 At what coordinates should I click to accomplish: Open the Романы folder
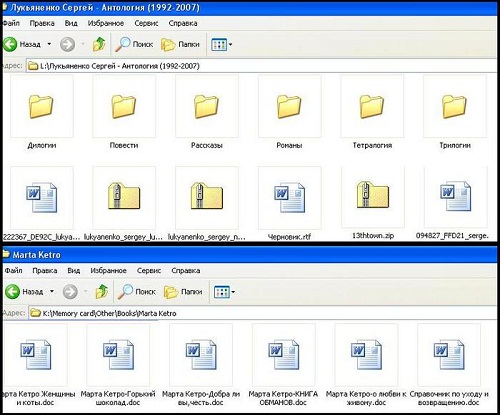coord(289,106)
